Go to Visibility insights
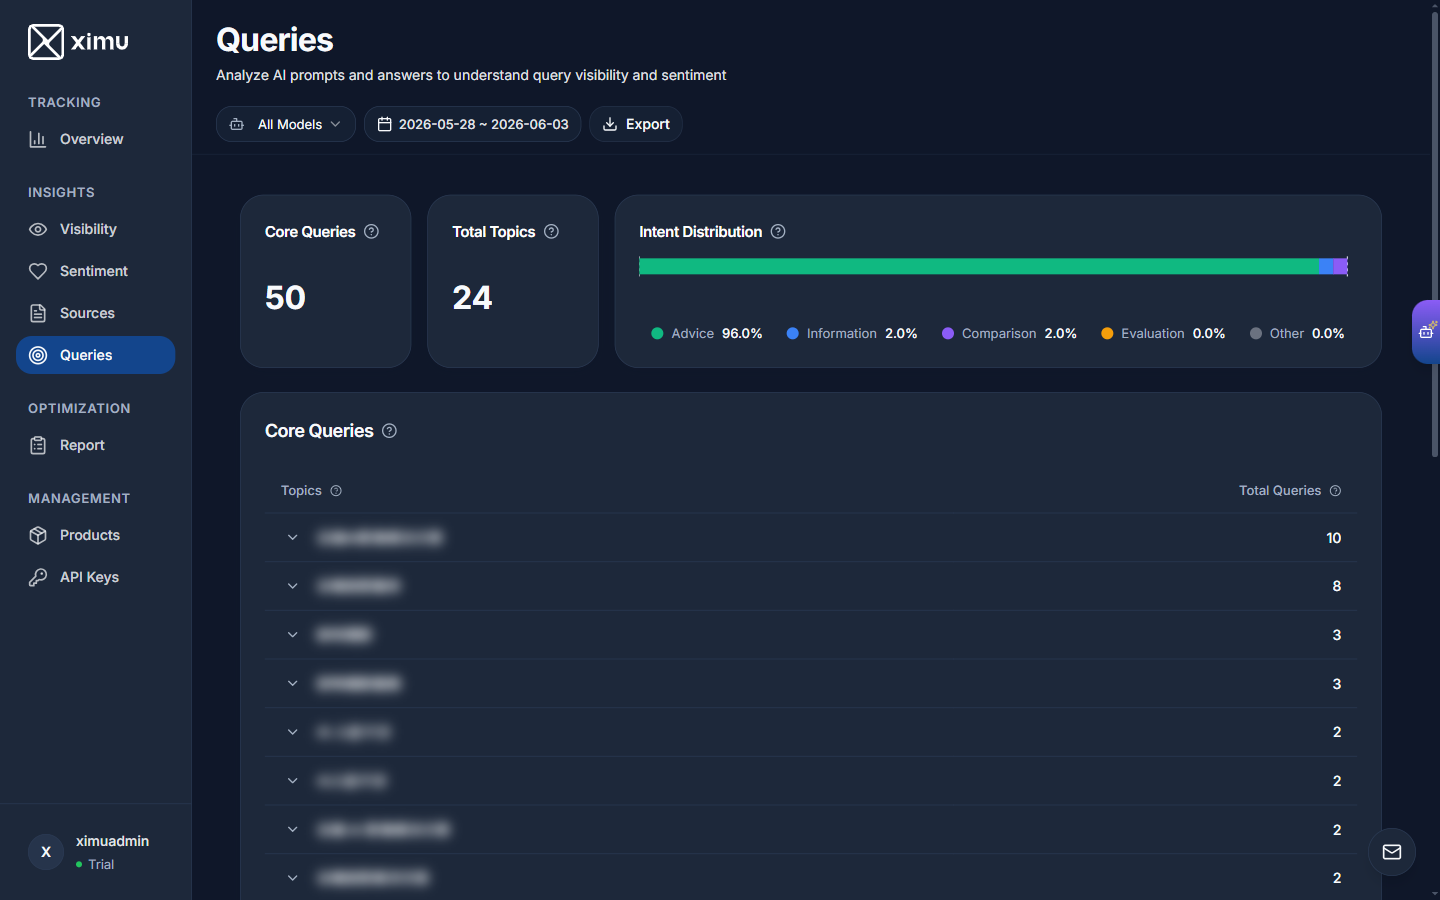This screenshot has width=1440, height=900. coord(95,229)
